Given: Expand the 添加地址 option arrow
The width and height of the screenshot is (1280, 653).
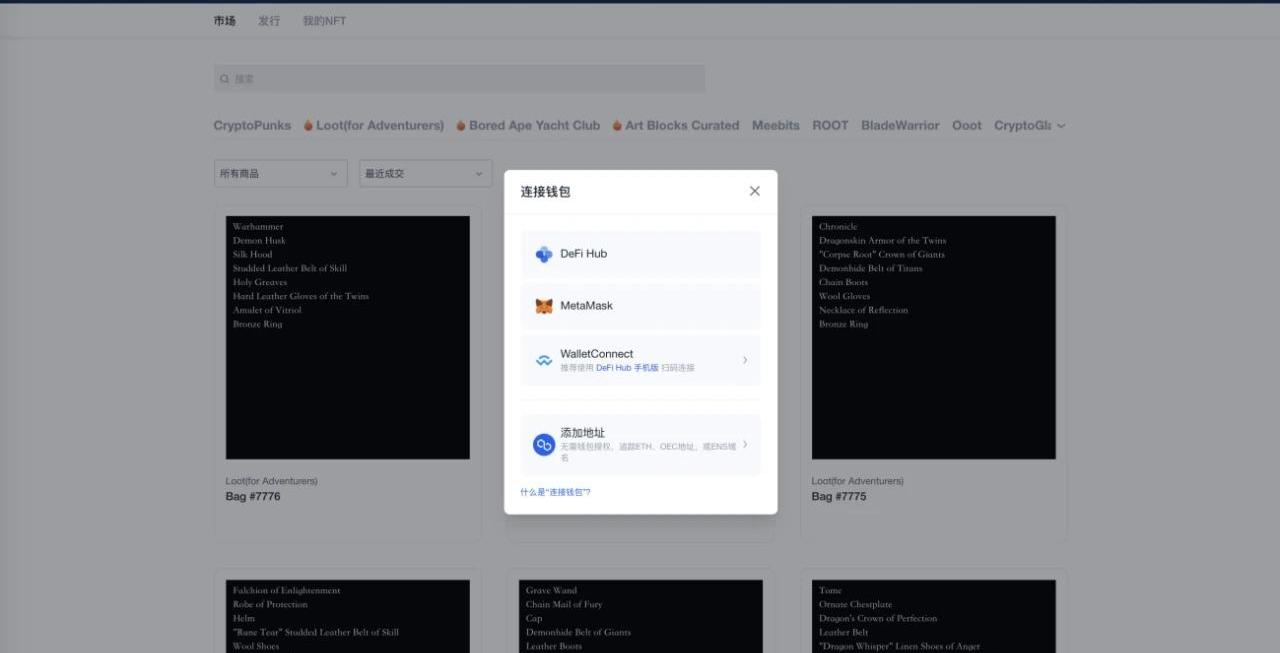Looking at the screenshot, I should [x=745, y=445].
